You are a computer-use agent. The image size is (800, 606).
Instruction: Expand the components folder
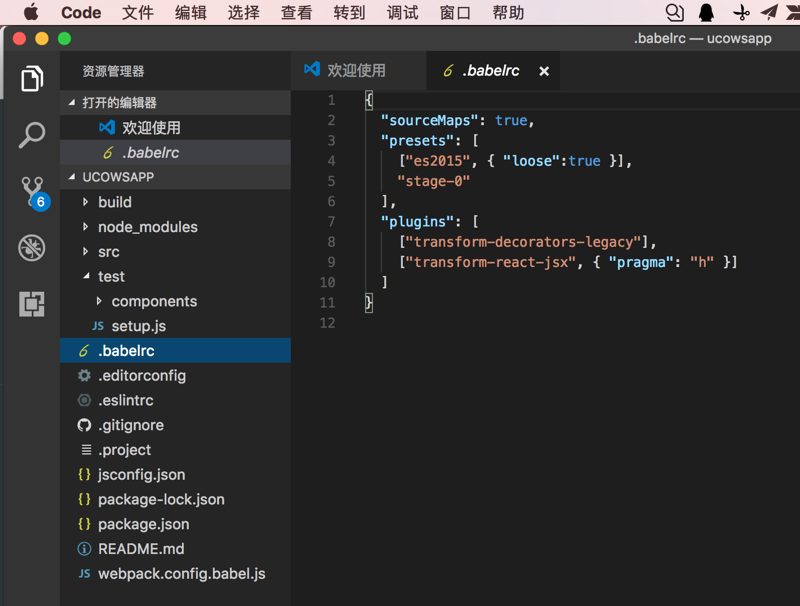pos(99,301)
